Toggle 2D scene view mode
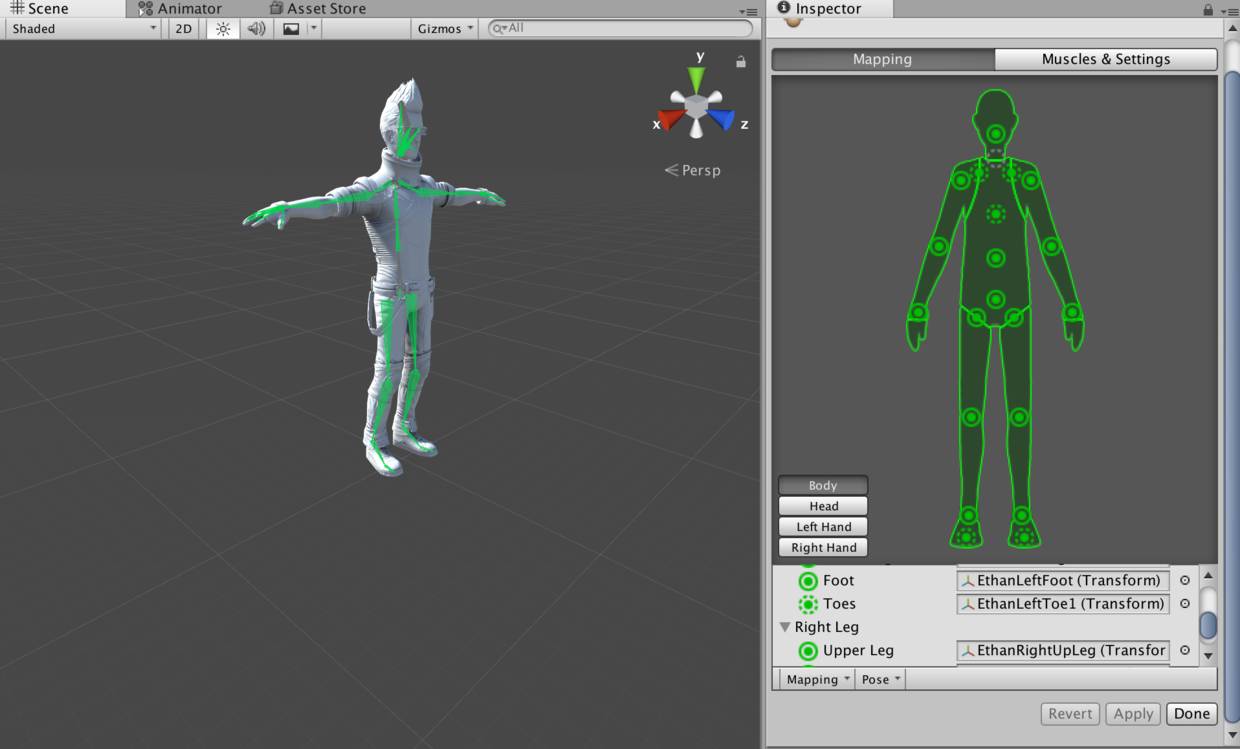 183,29
